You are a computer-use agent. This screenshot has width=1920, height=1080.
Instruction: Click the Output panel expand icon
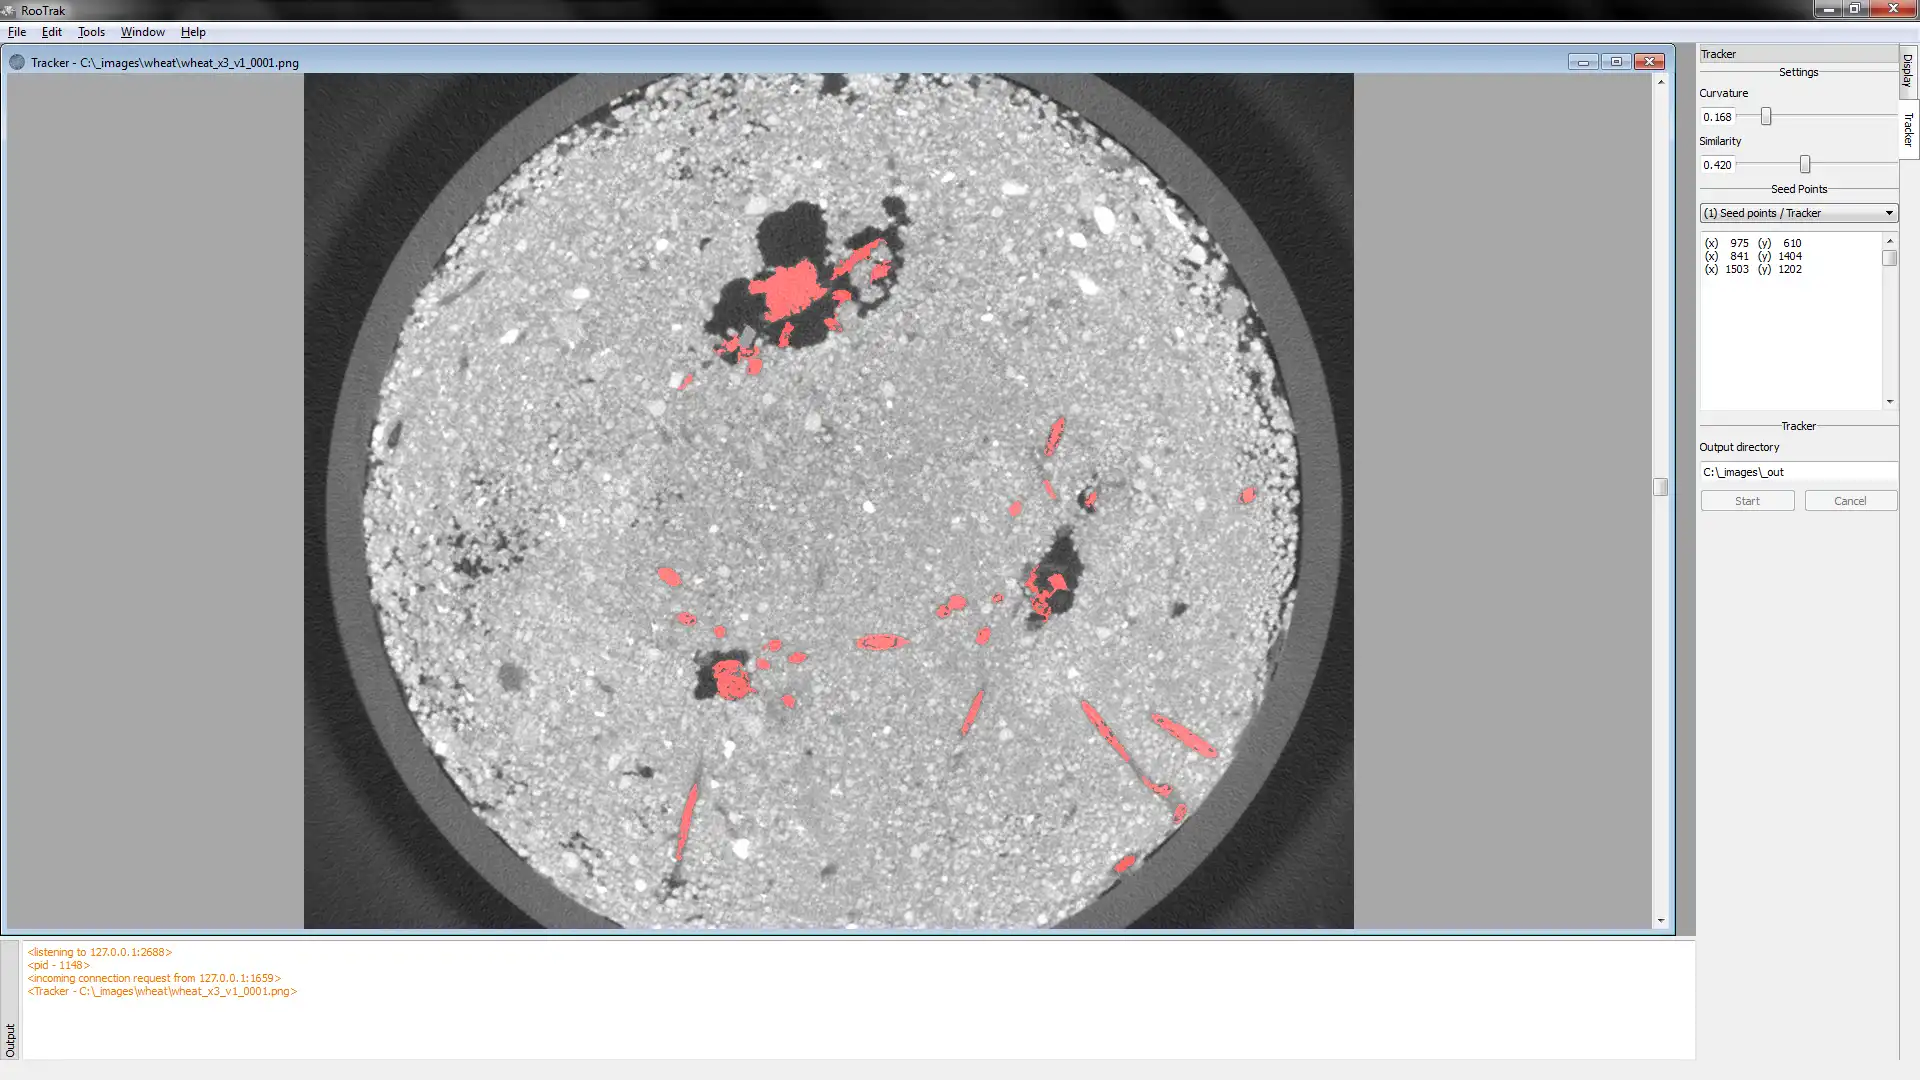click(12, 1040)
